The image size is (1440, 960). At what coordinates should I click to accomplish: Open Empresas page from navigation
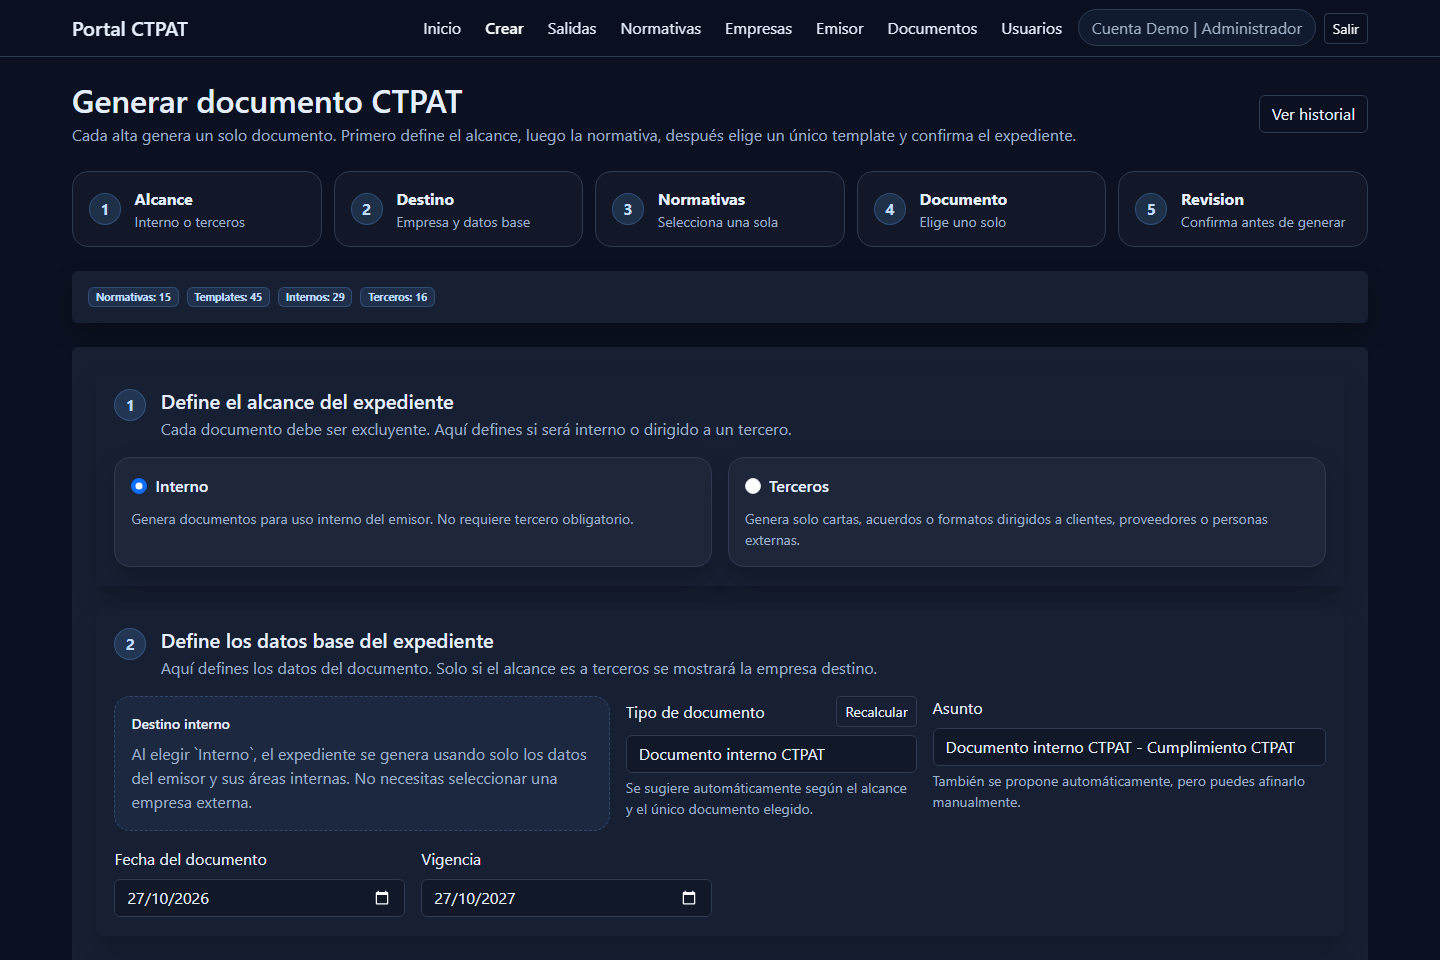point(758,28)
